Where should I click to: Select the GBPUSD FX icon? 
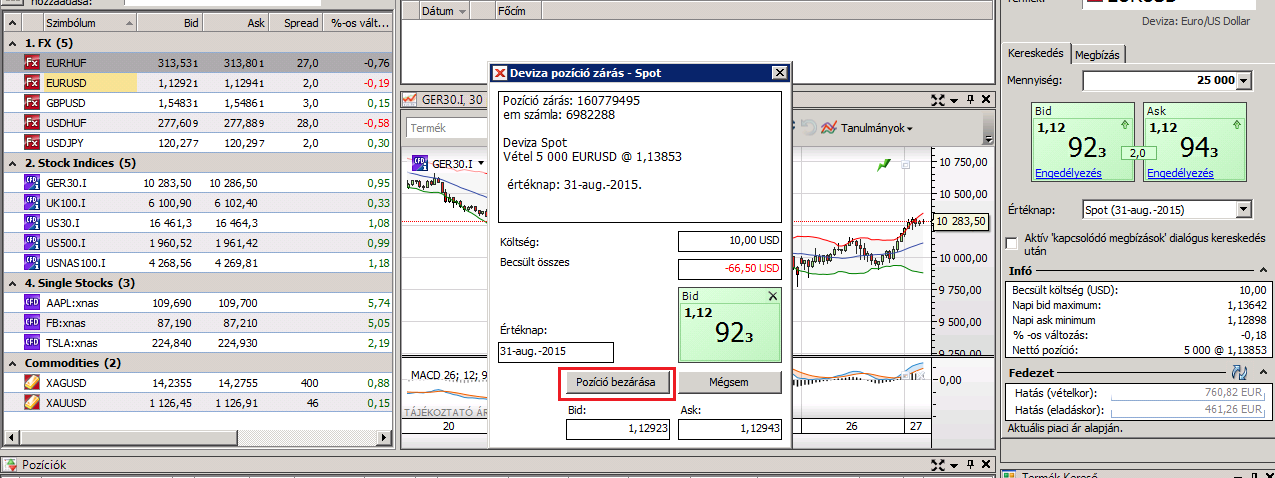point(31,103)
